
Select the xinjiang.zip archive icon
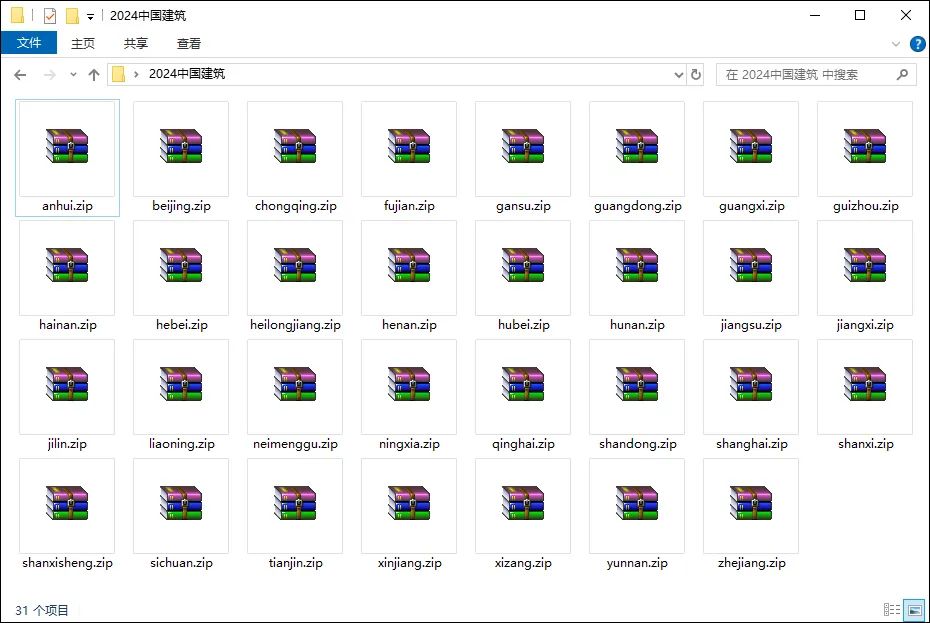(x=409, y=503)
